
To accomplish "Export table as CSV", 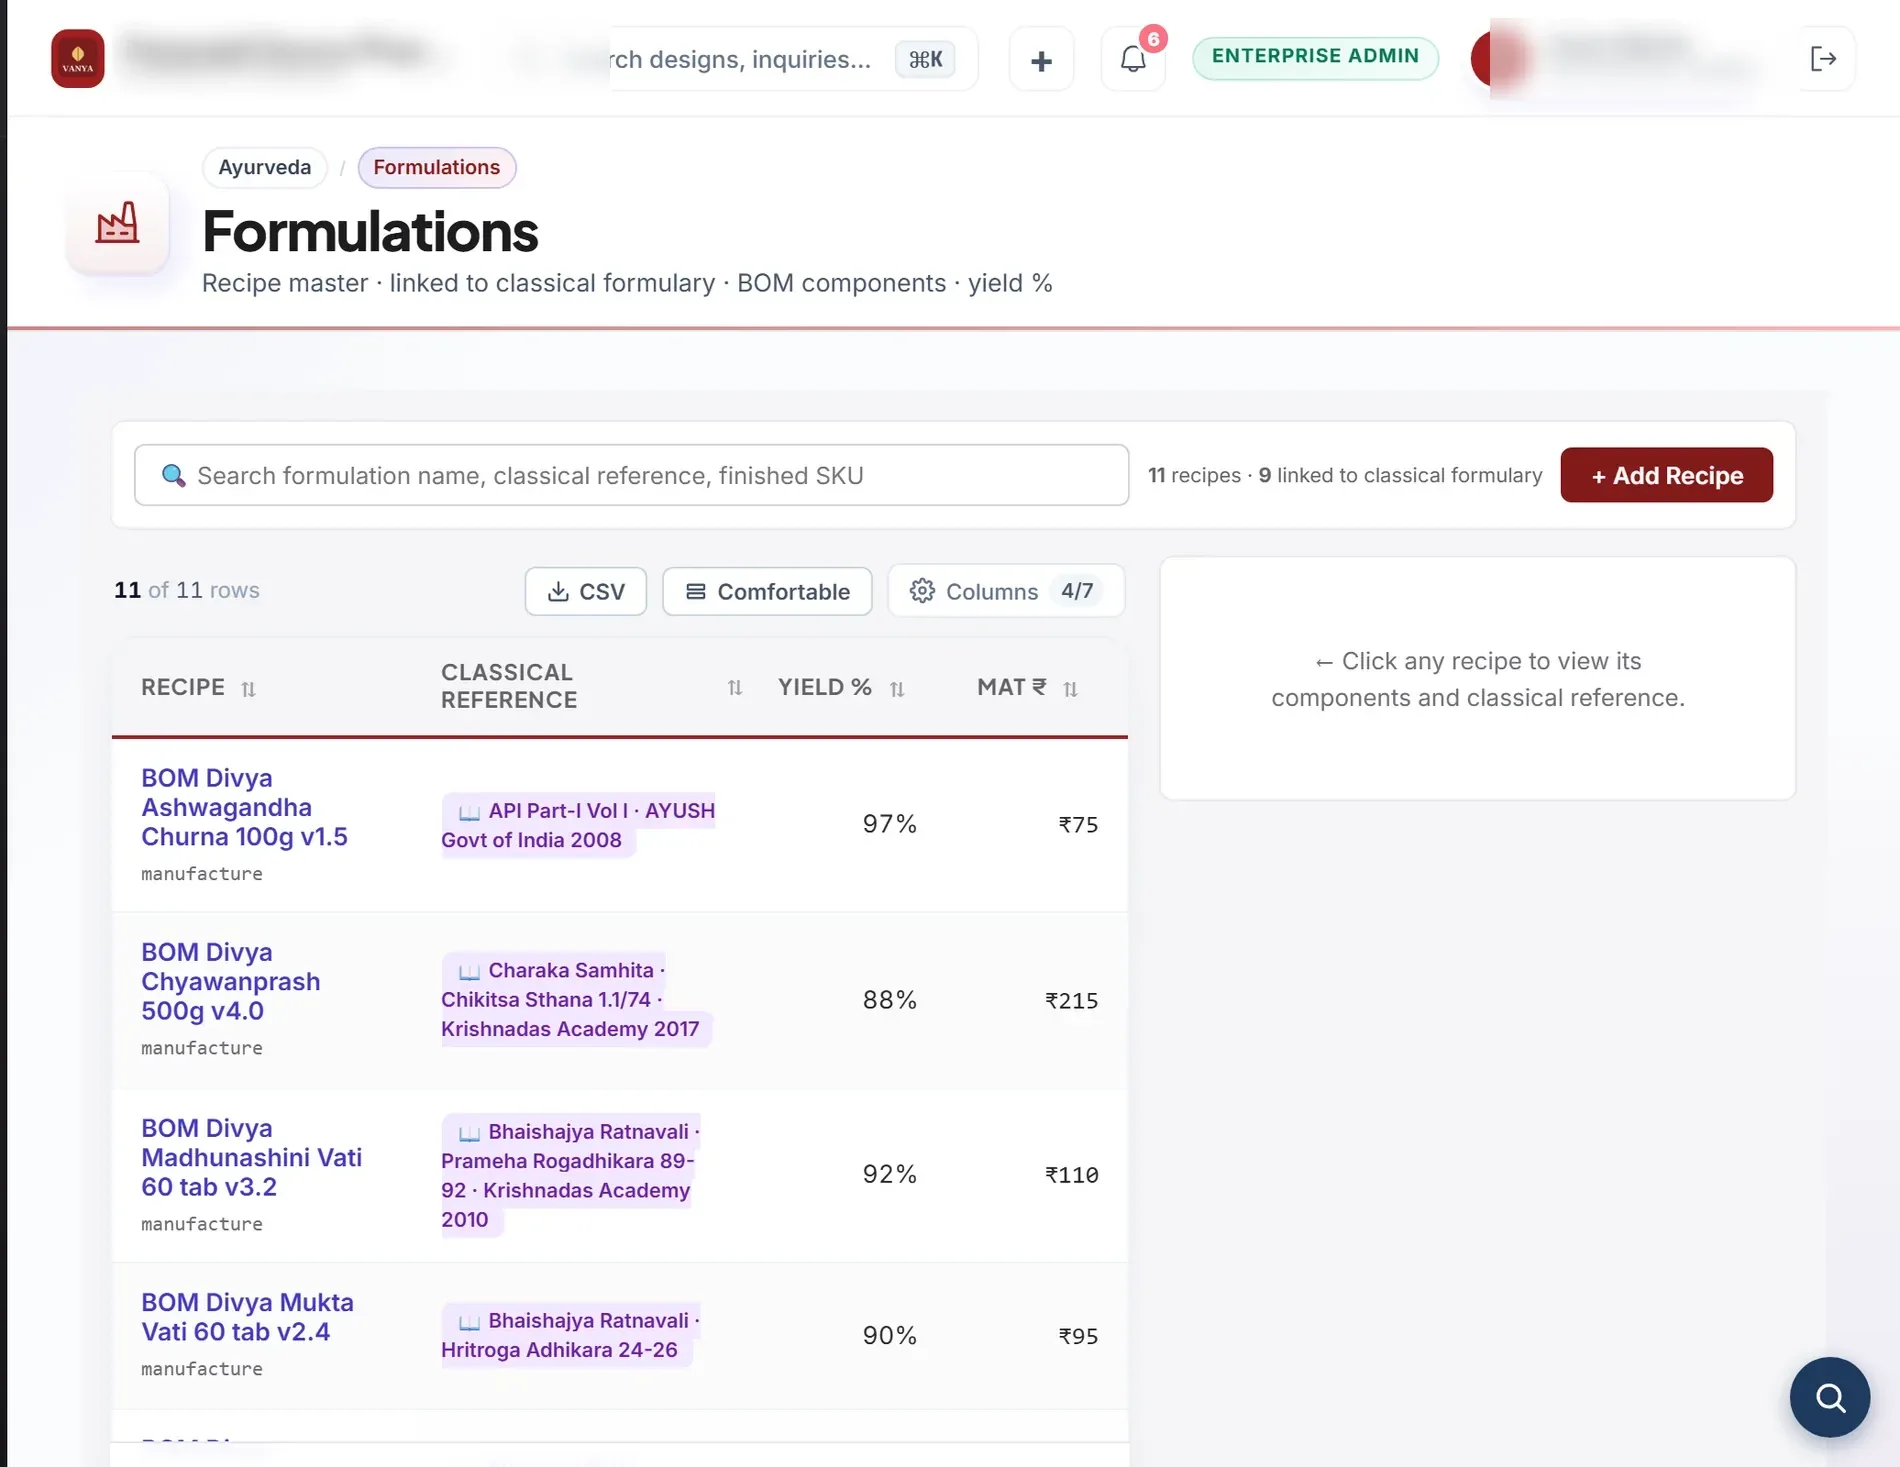I will pos(586,591).
